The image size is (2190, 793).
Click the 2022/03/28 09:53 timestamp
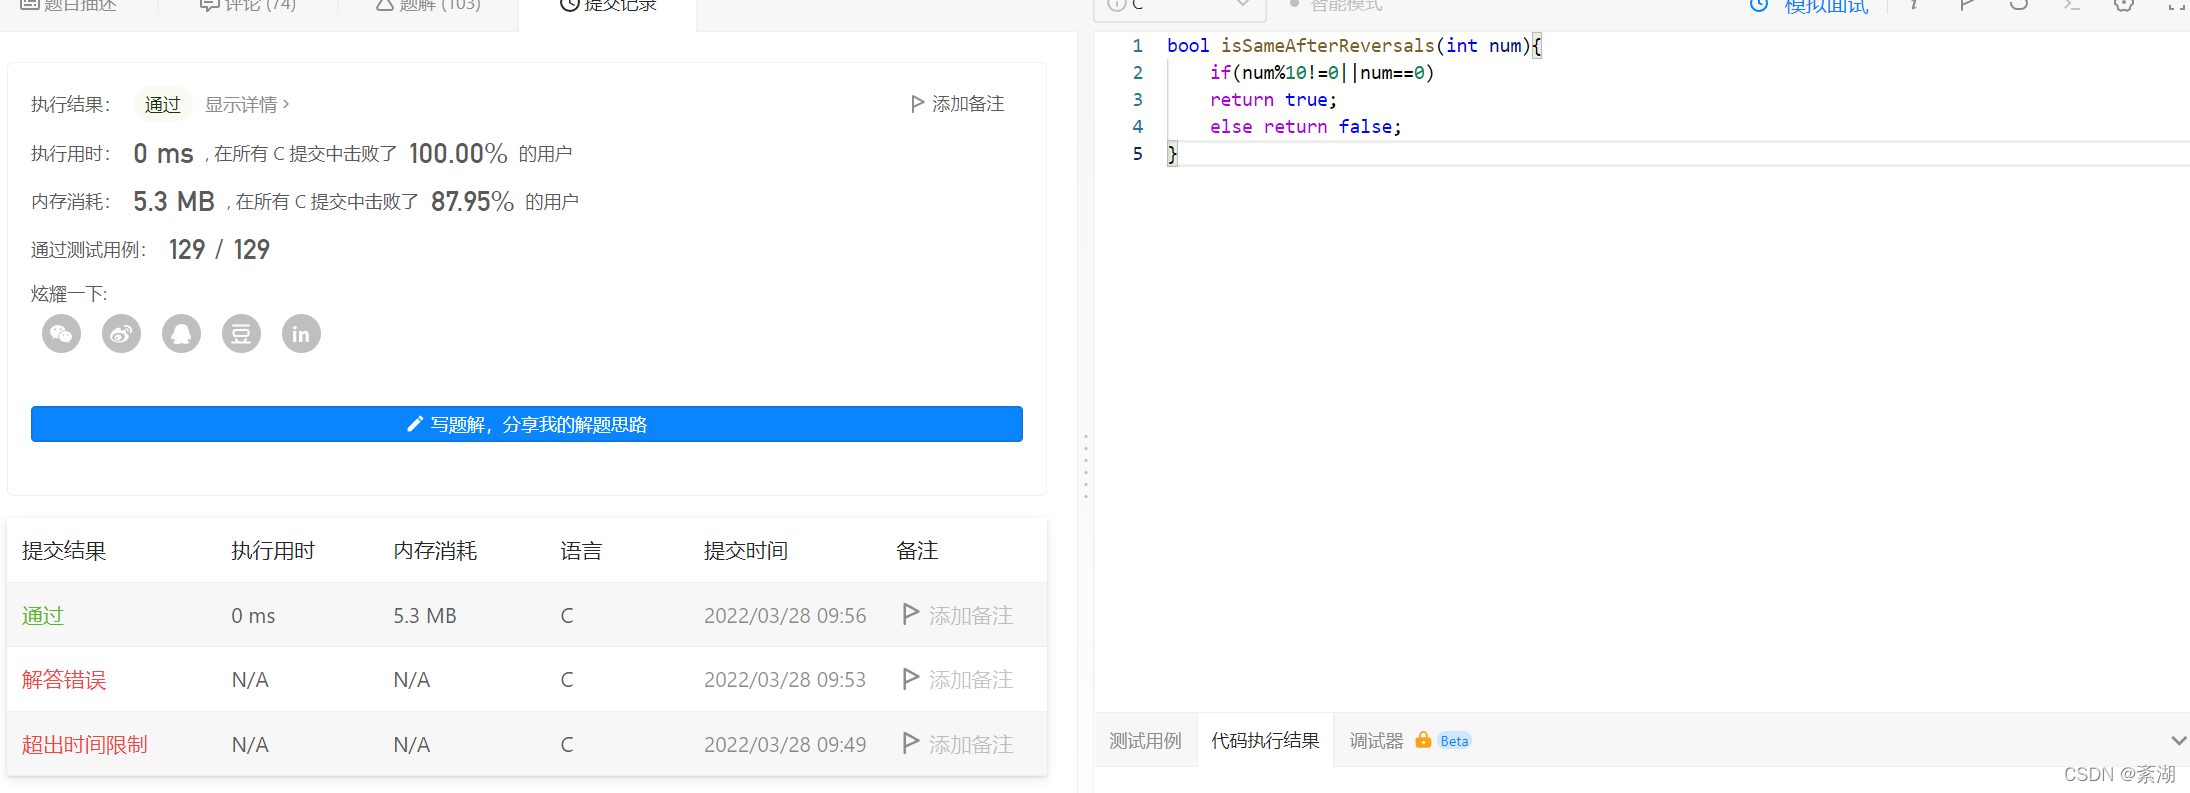pos(785,680)
